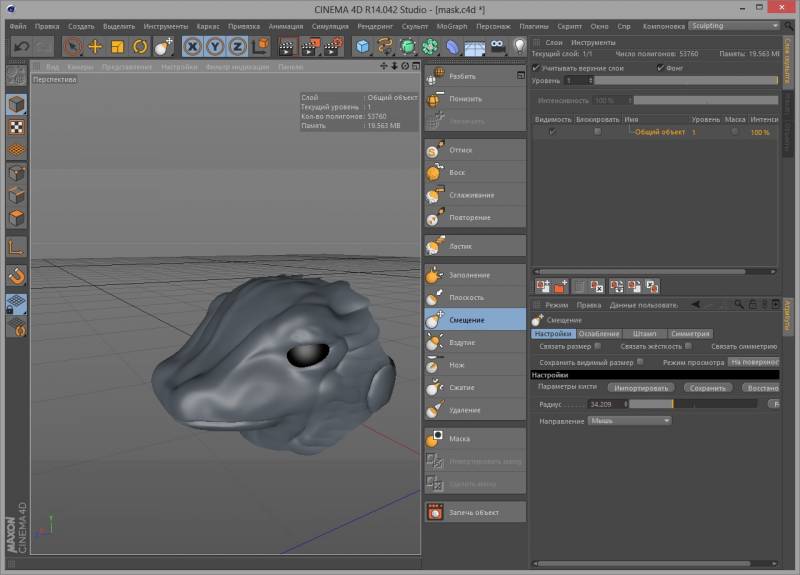Click the Импортировать button
800x575 pixels.
coord(641,388)
